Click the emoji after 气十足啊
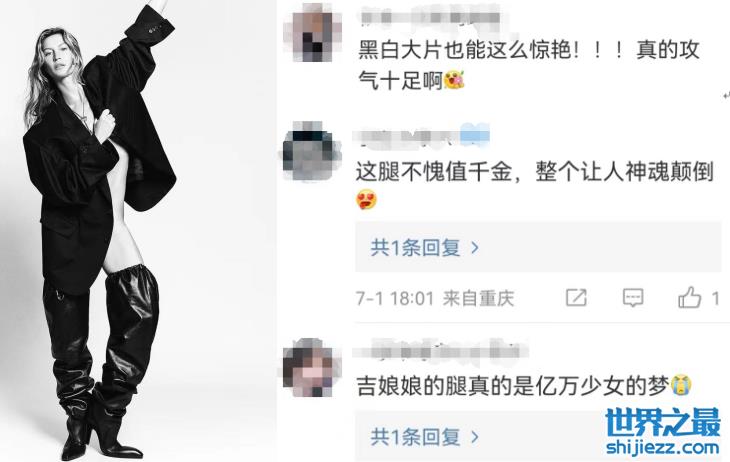The image size is (730, 462). point(454,80)
